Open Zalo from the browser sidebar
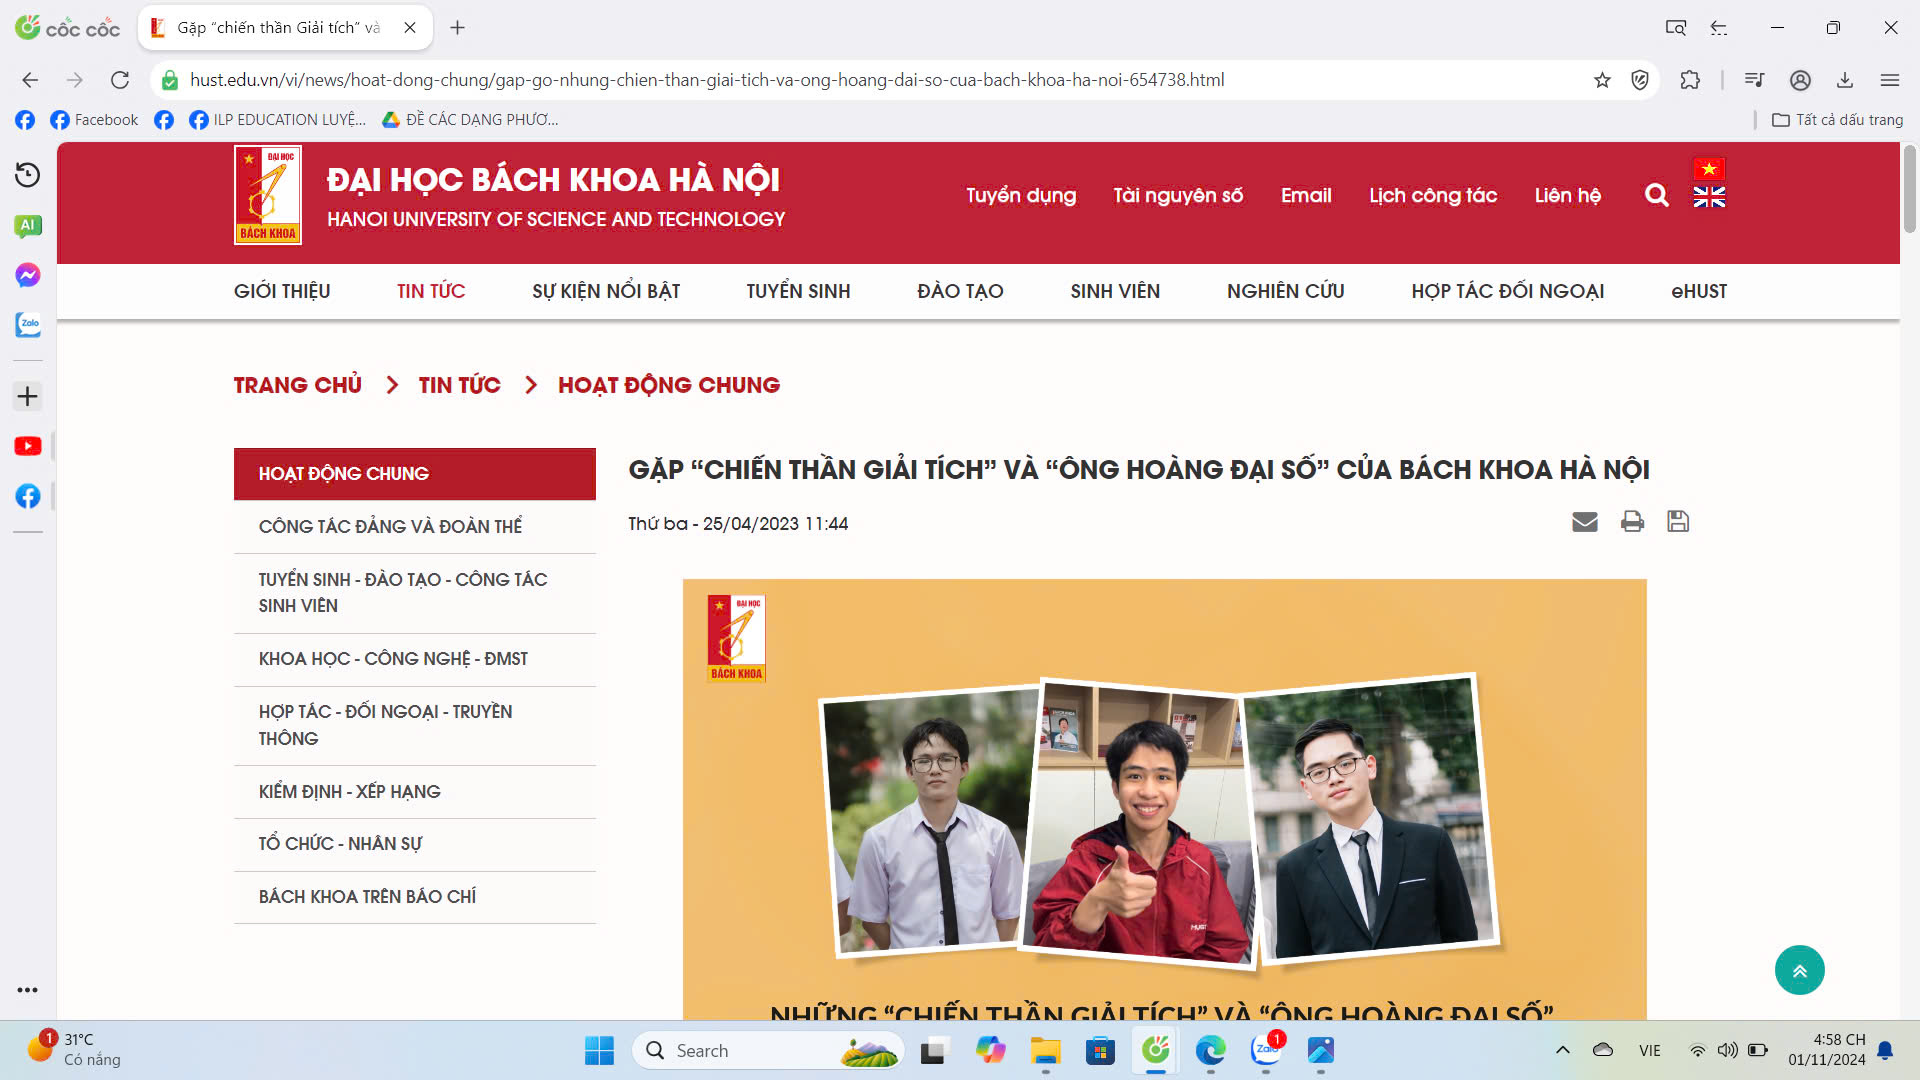The width and height of the screenshot is (1920, 1080). coord(28,325)
